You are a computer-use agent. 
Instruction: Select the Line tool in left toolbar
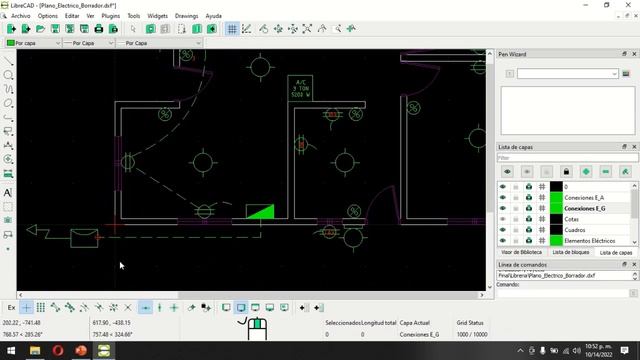coord(8,62)
